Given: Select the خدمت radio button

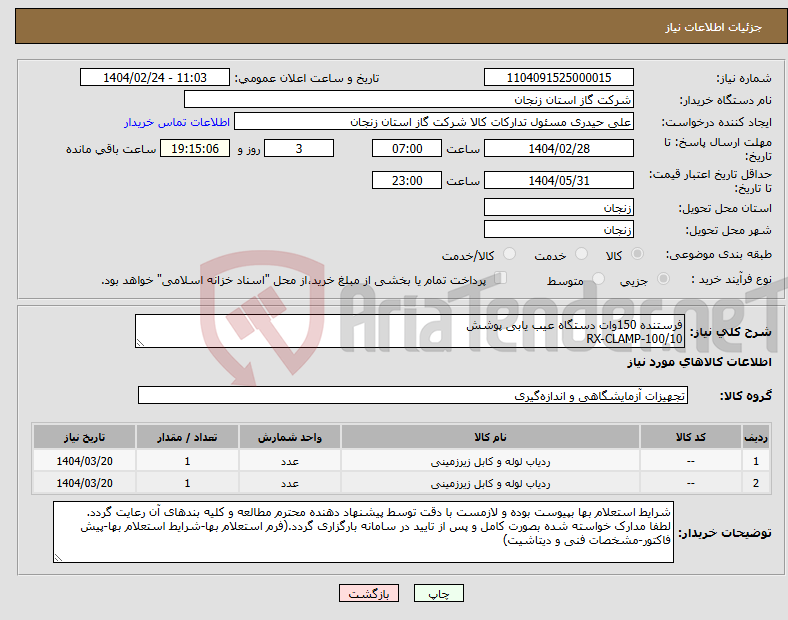Looking at the screenshot, I should click(x=581, y=254).
